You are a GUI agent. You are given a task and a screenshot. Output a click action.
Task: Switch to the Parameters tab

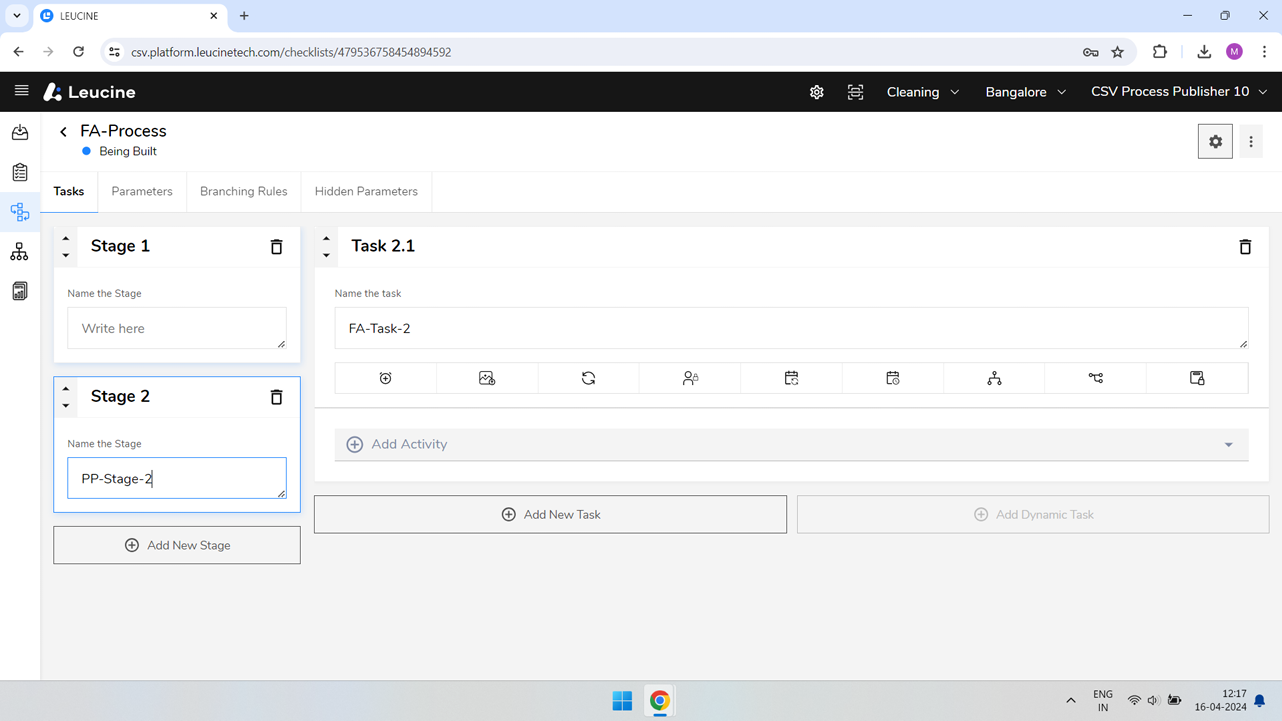coord(142,191)
